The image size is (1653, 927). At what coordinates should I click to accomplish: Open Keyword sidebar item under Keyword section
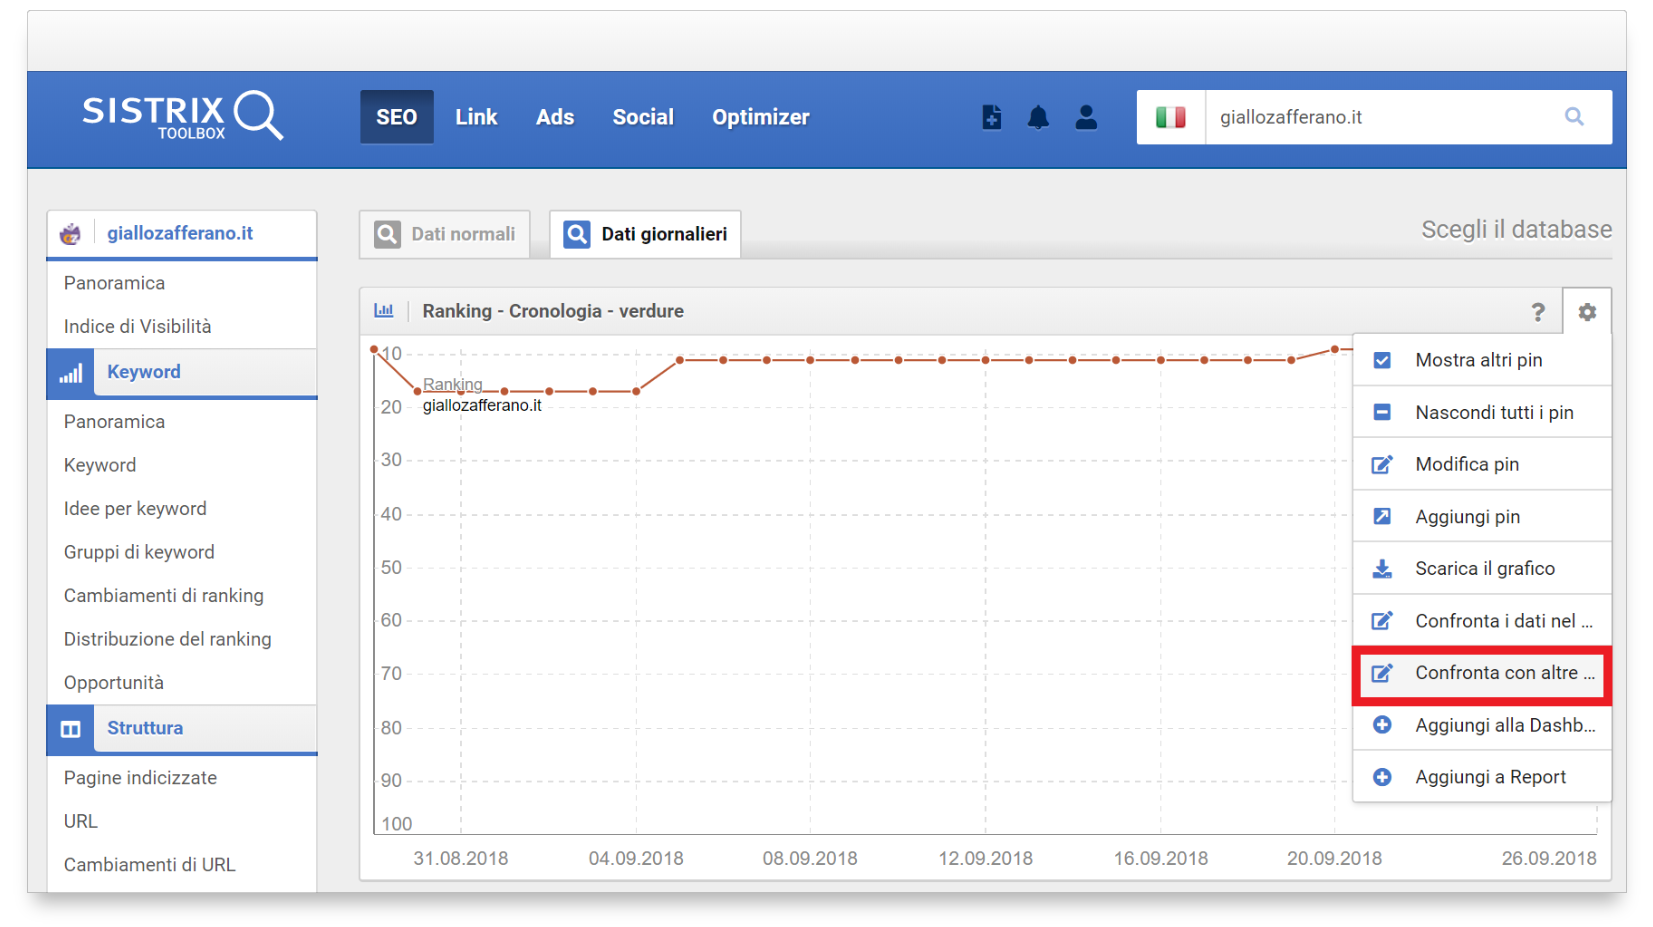(x=100, y=465)
